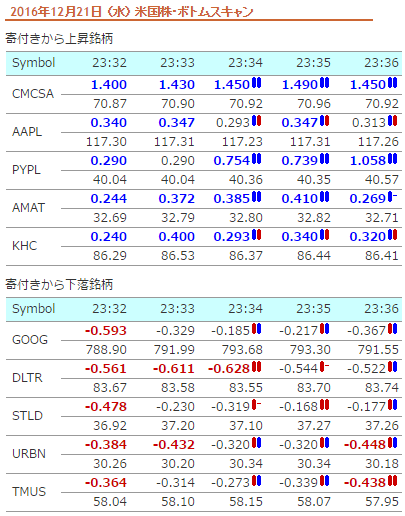Click candlestick icon beside STLD -0.177
405x516 pixels.
(x=392, y=405)
